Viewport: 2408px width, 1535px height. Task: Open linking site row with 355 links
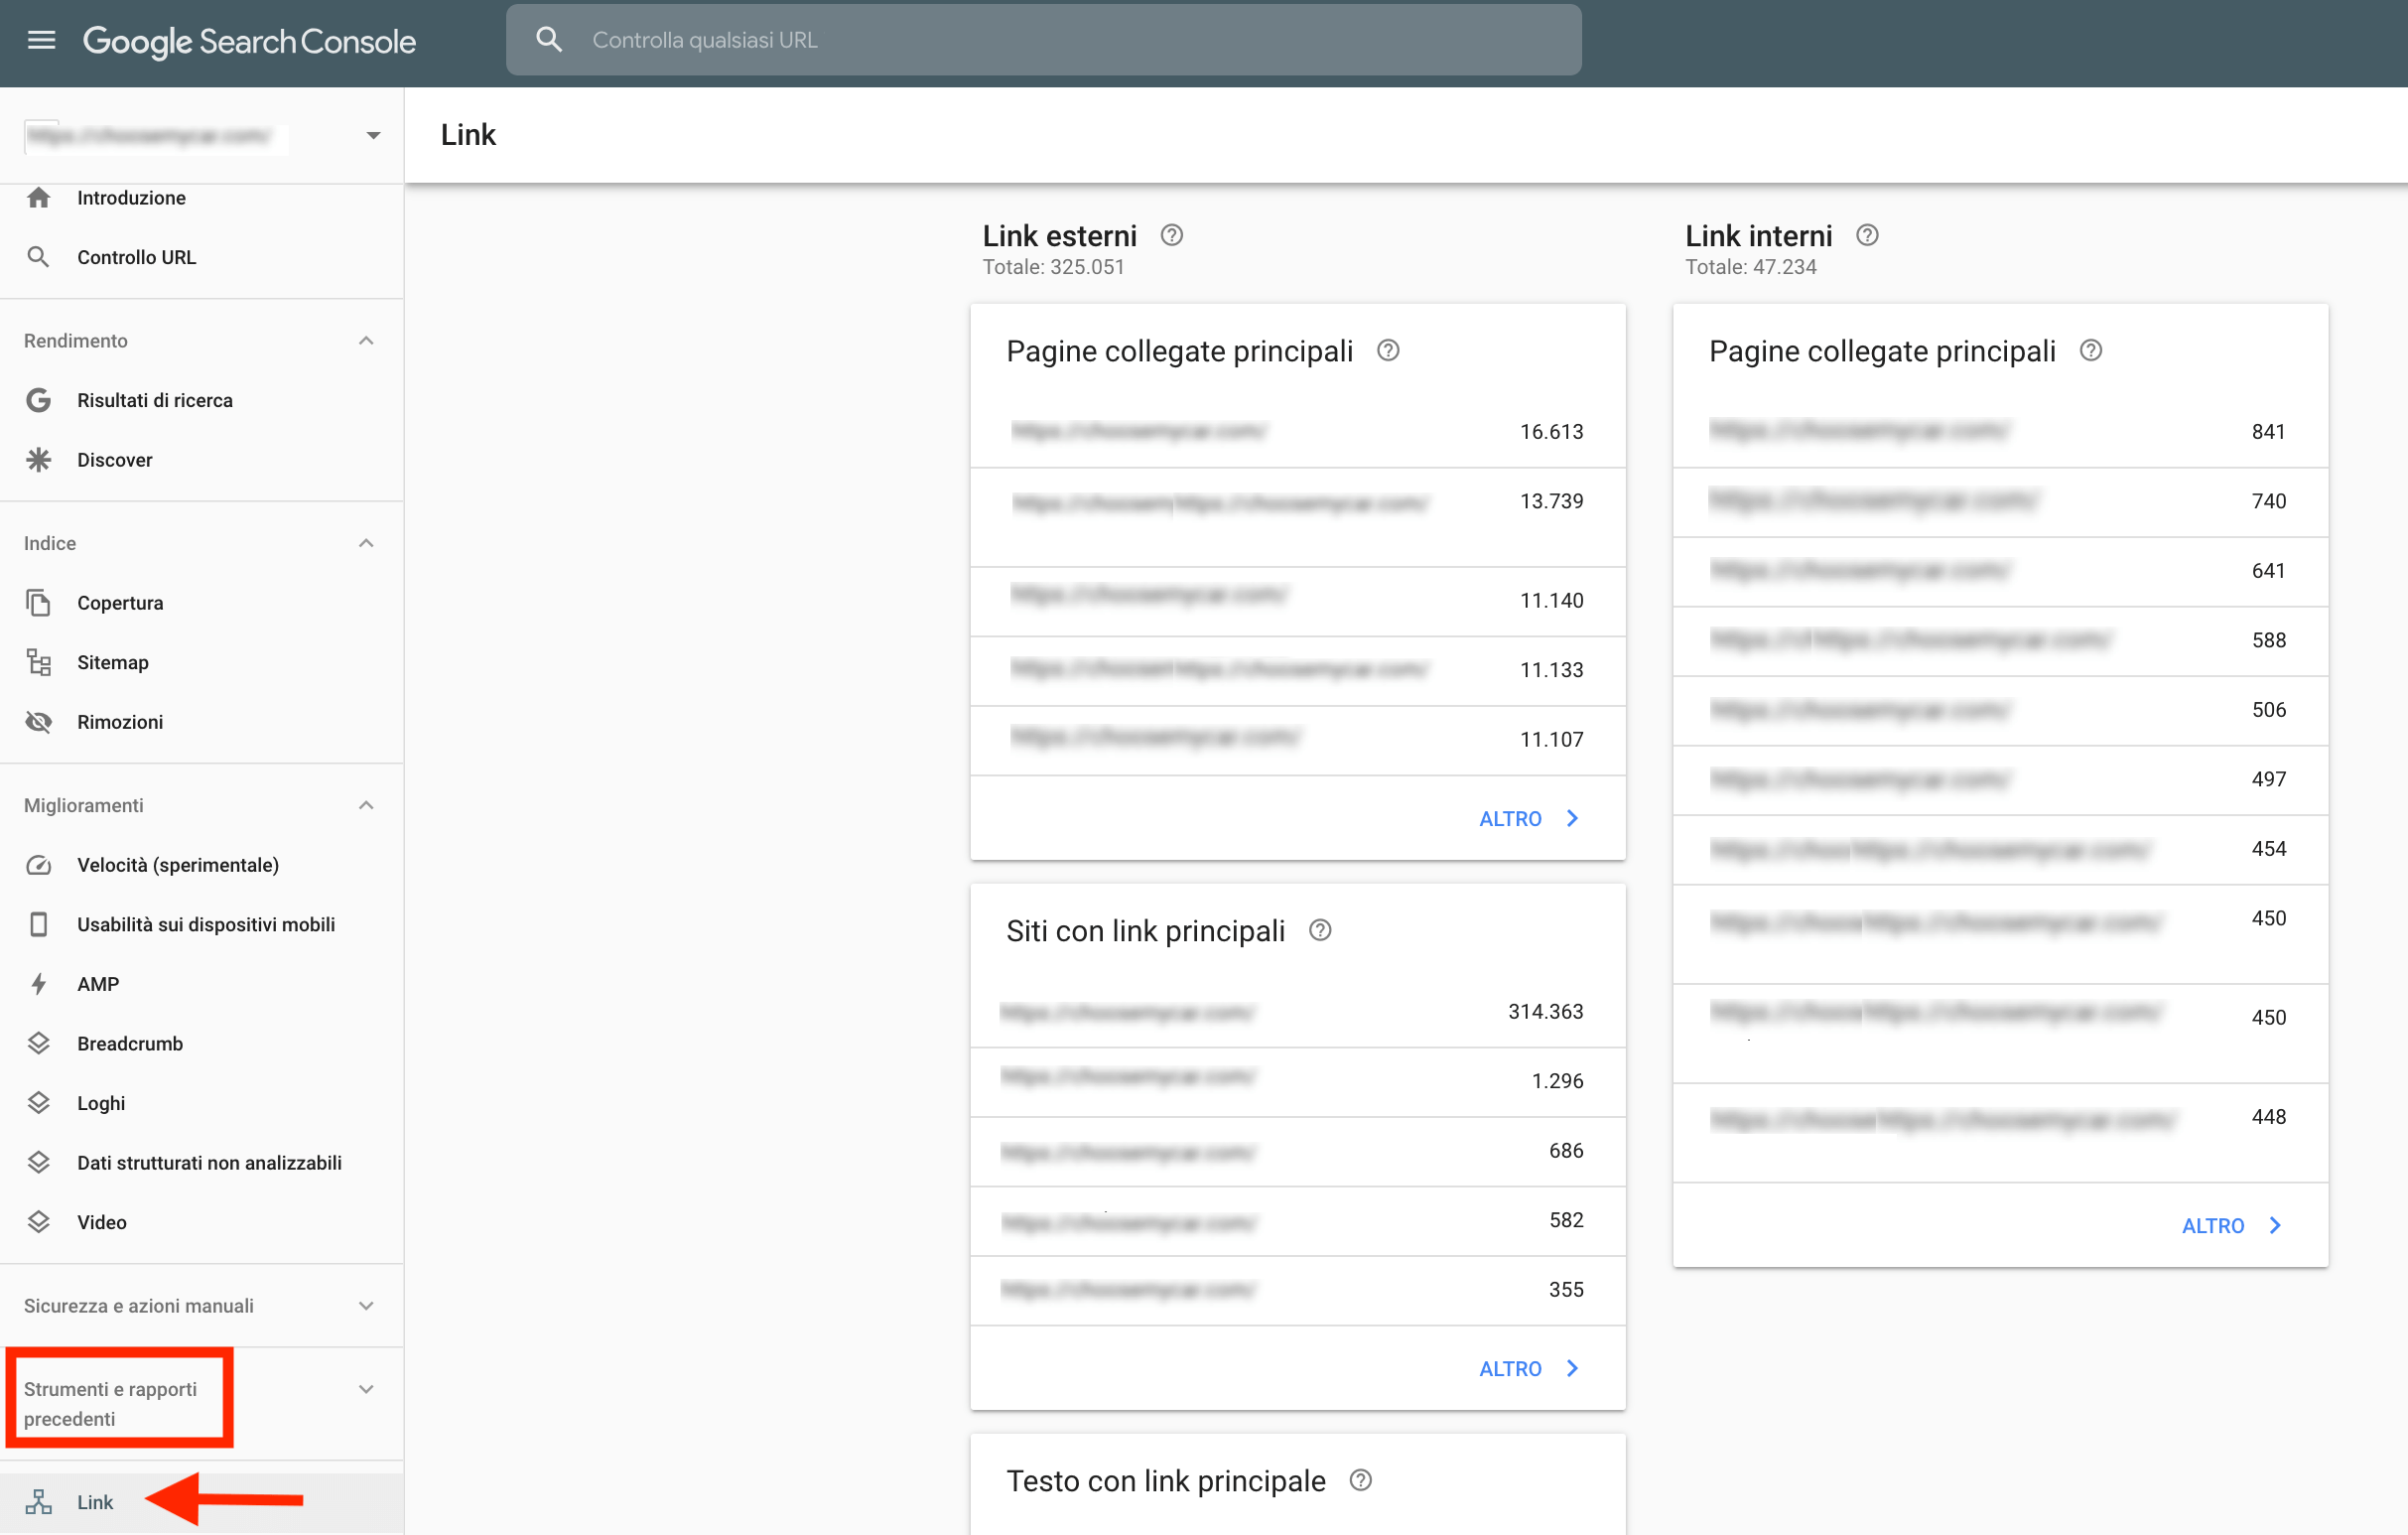pos(1298,1291)
